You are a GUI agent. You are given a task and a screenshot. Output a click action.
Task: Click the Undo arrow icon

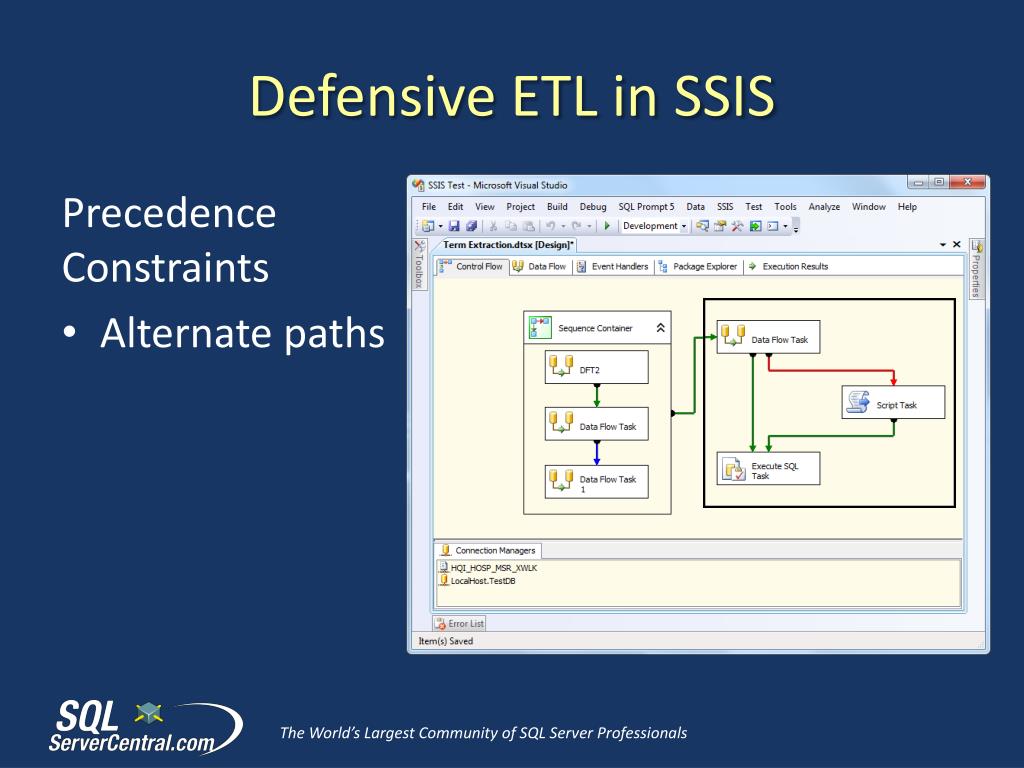pos(551,226)
